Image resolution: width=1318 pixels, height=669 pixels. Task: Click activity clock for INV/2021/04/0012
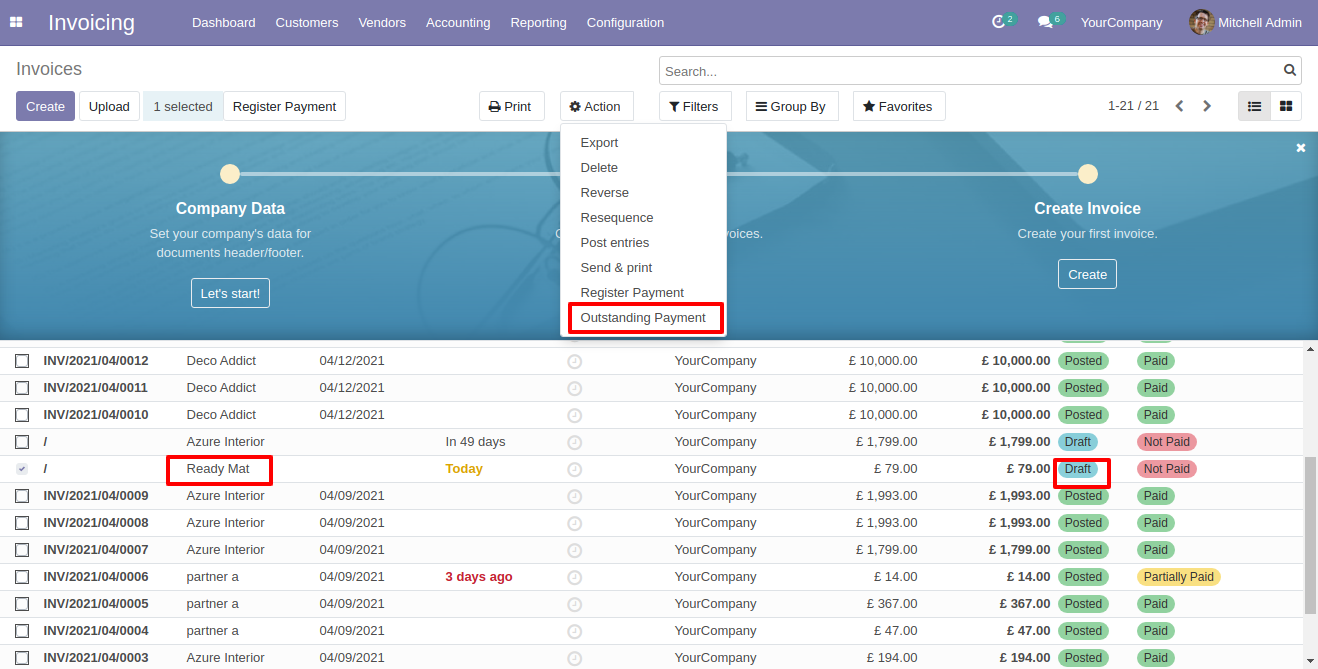click(x=574, y=361)
